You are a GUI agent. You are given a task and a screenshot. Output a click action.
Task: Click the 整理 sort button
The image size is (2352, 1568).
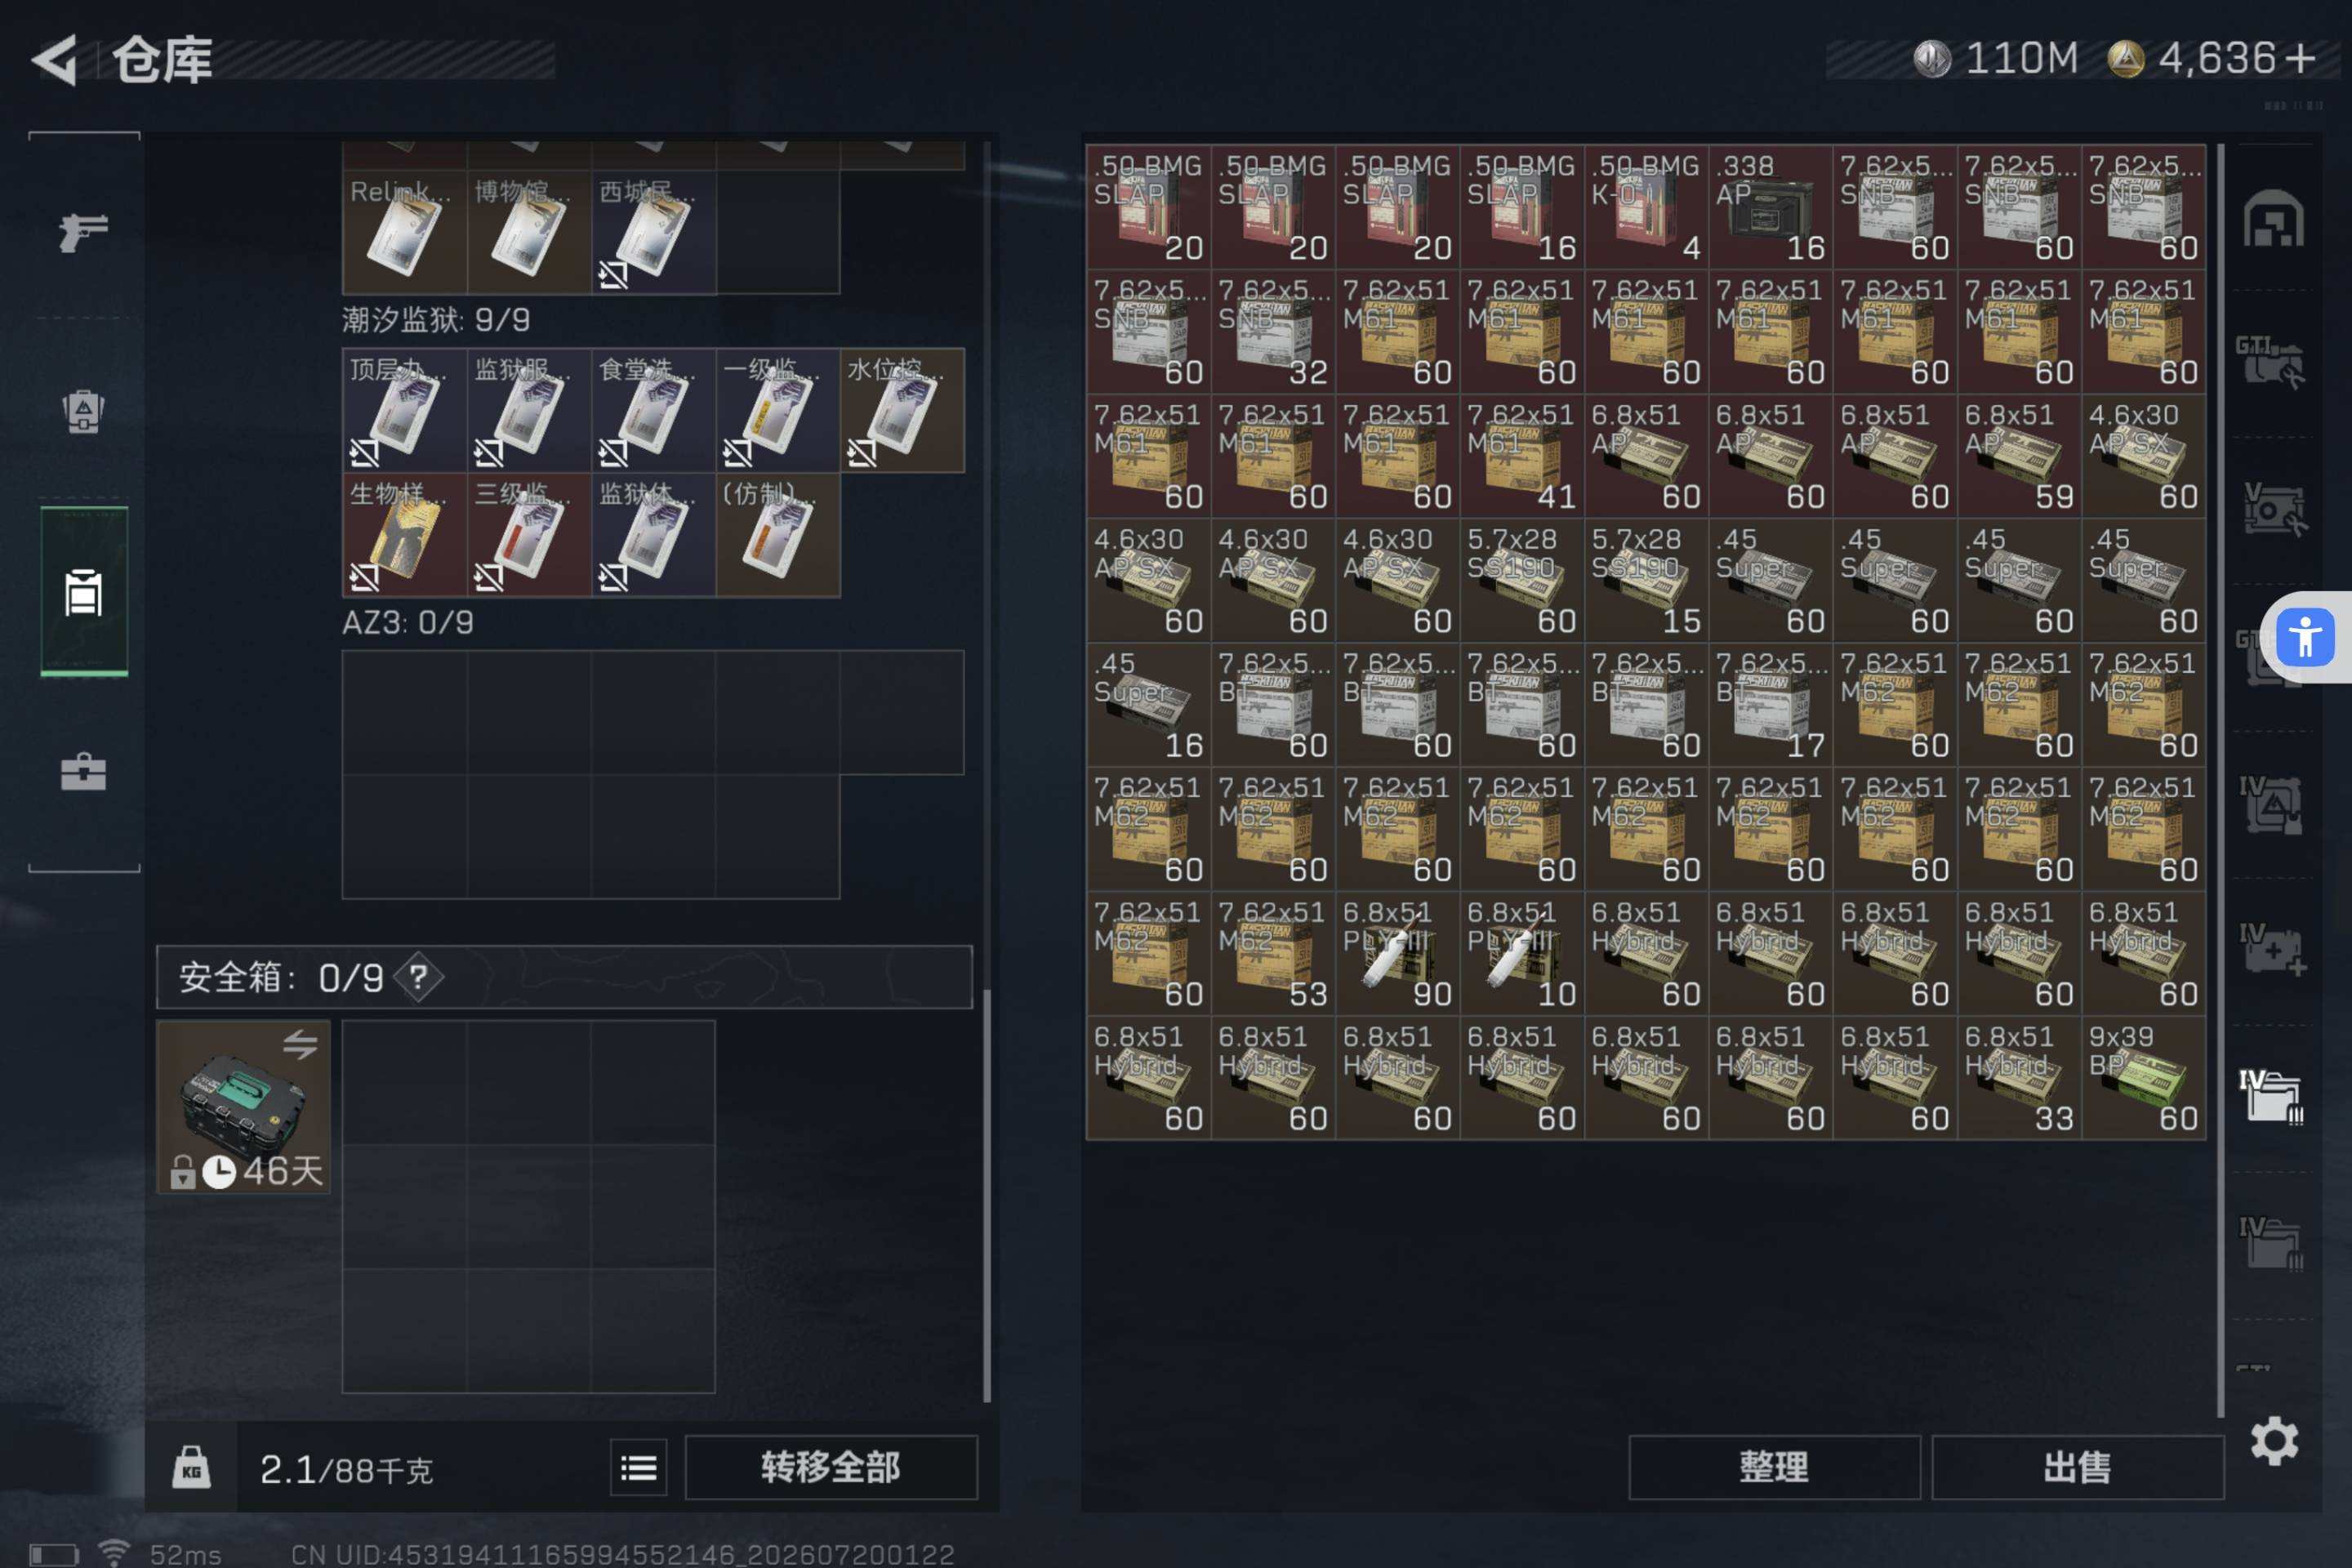click(1774, 1467)
